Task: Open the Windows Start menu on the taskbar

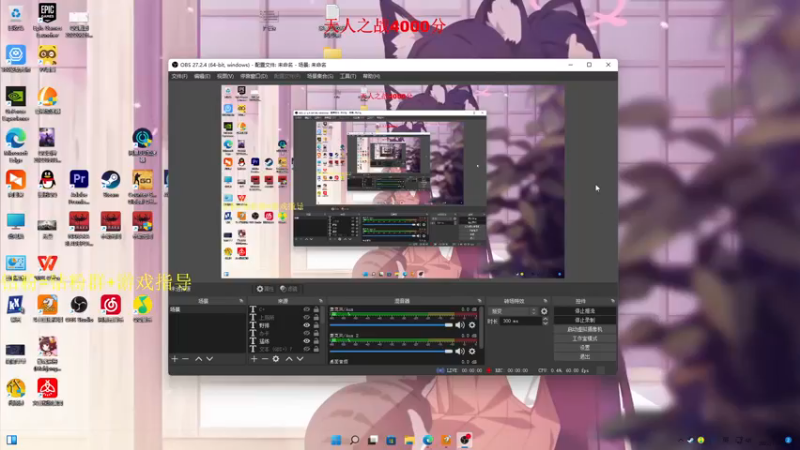Action: pyautogui.click(x=336, y=440)
